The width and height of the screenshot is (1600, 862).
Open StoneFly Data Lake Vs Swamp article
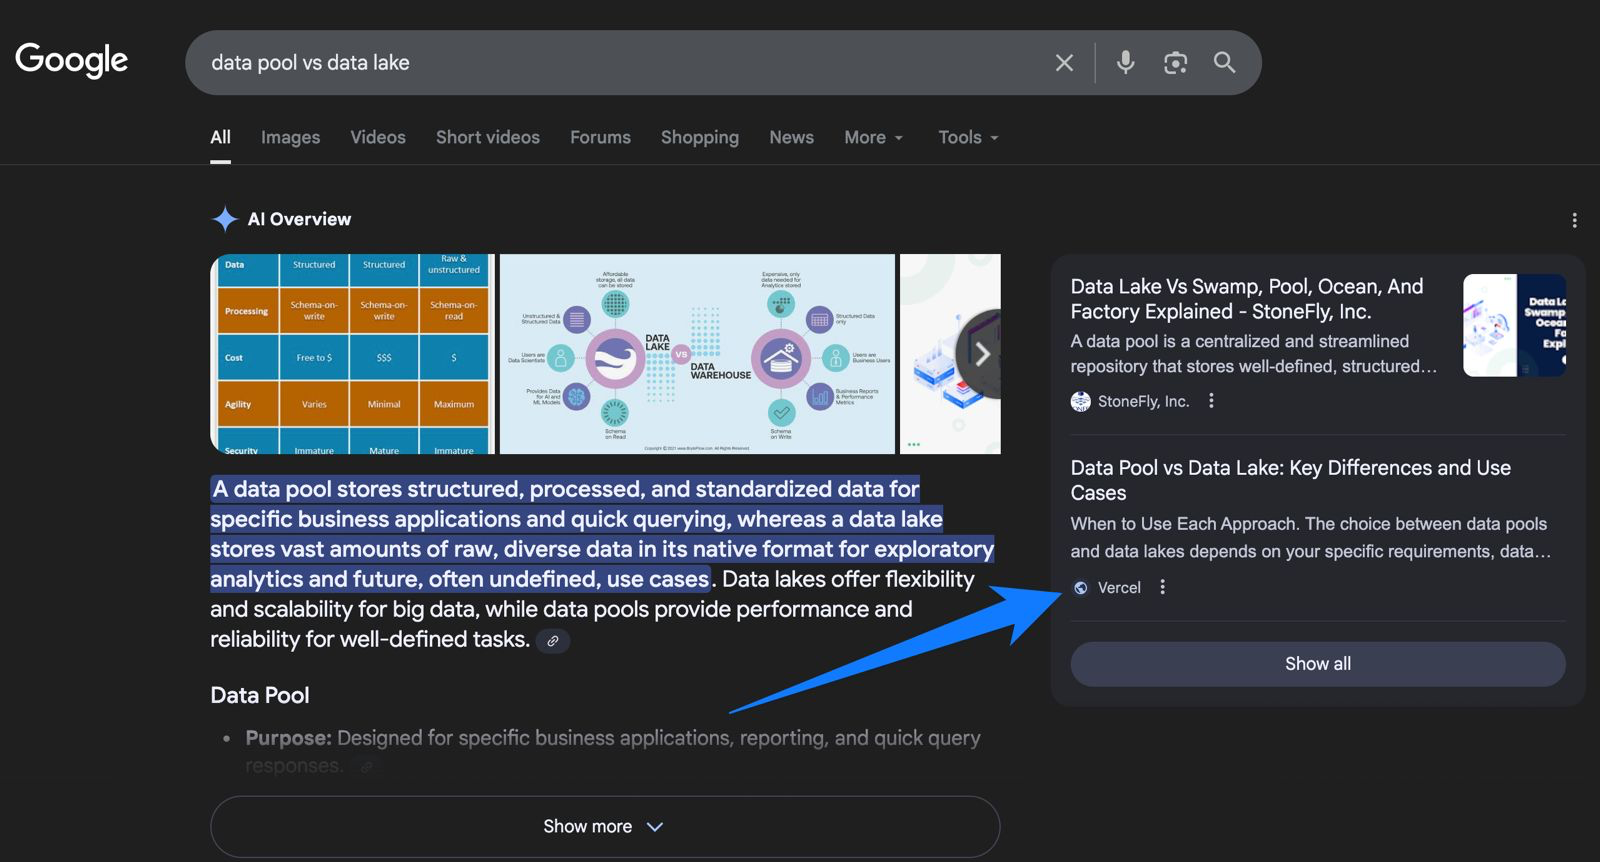[1246, 299]
